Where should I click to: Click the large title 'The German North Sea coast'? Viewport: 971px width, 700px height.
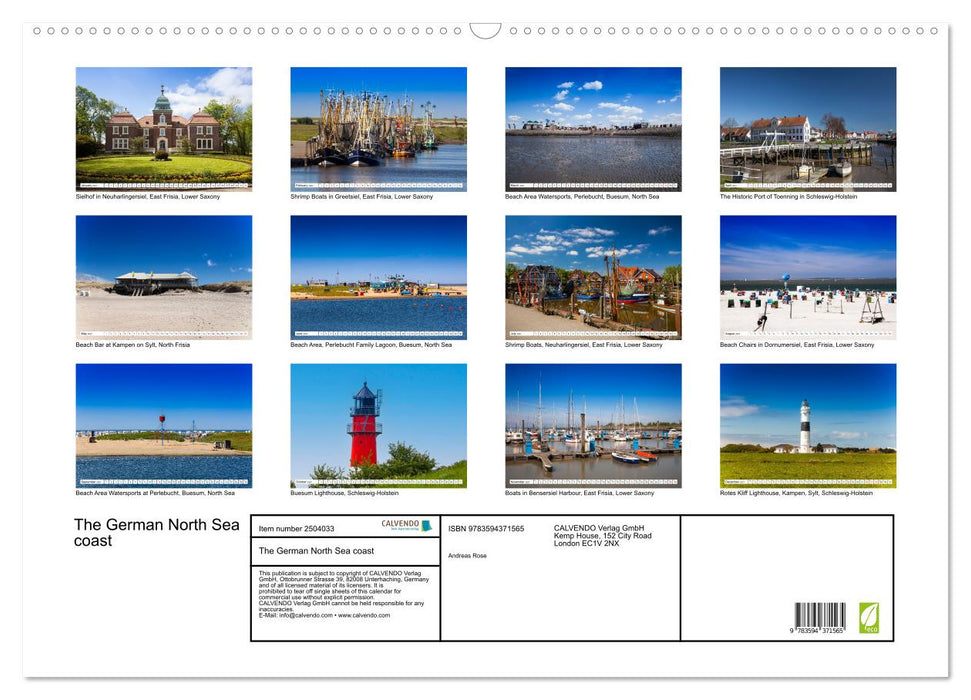157,533
